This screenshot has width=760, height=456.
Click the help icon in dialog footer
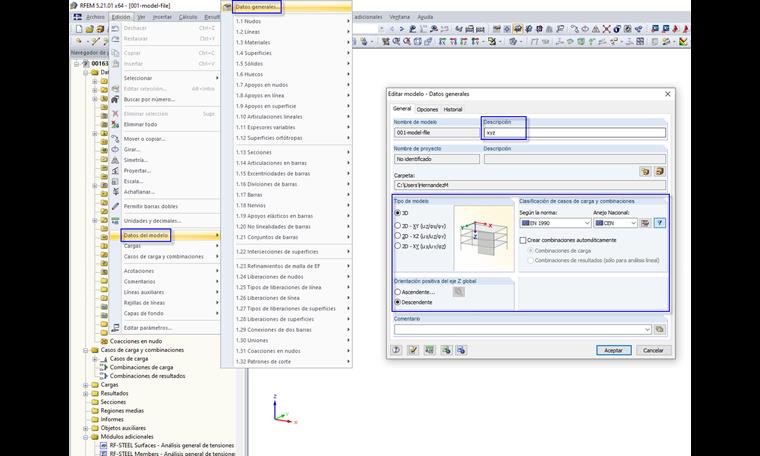[x=396, y=350]
